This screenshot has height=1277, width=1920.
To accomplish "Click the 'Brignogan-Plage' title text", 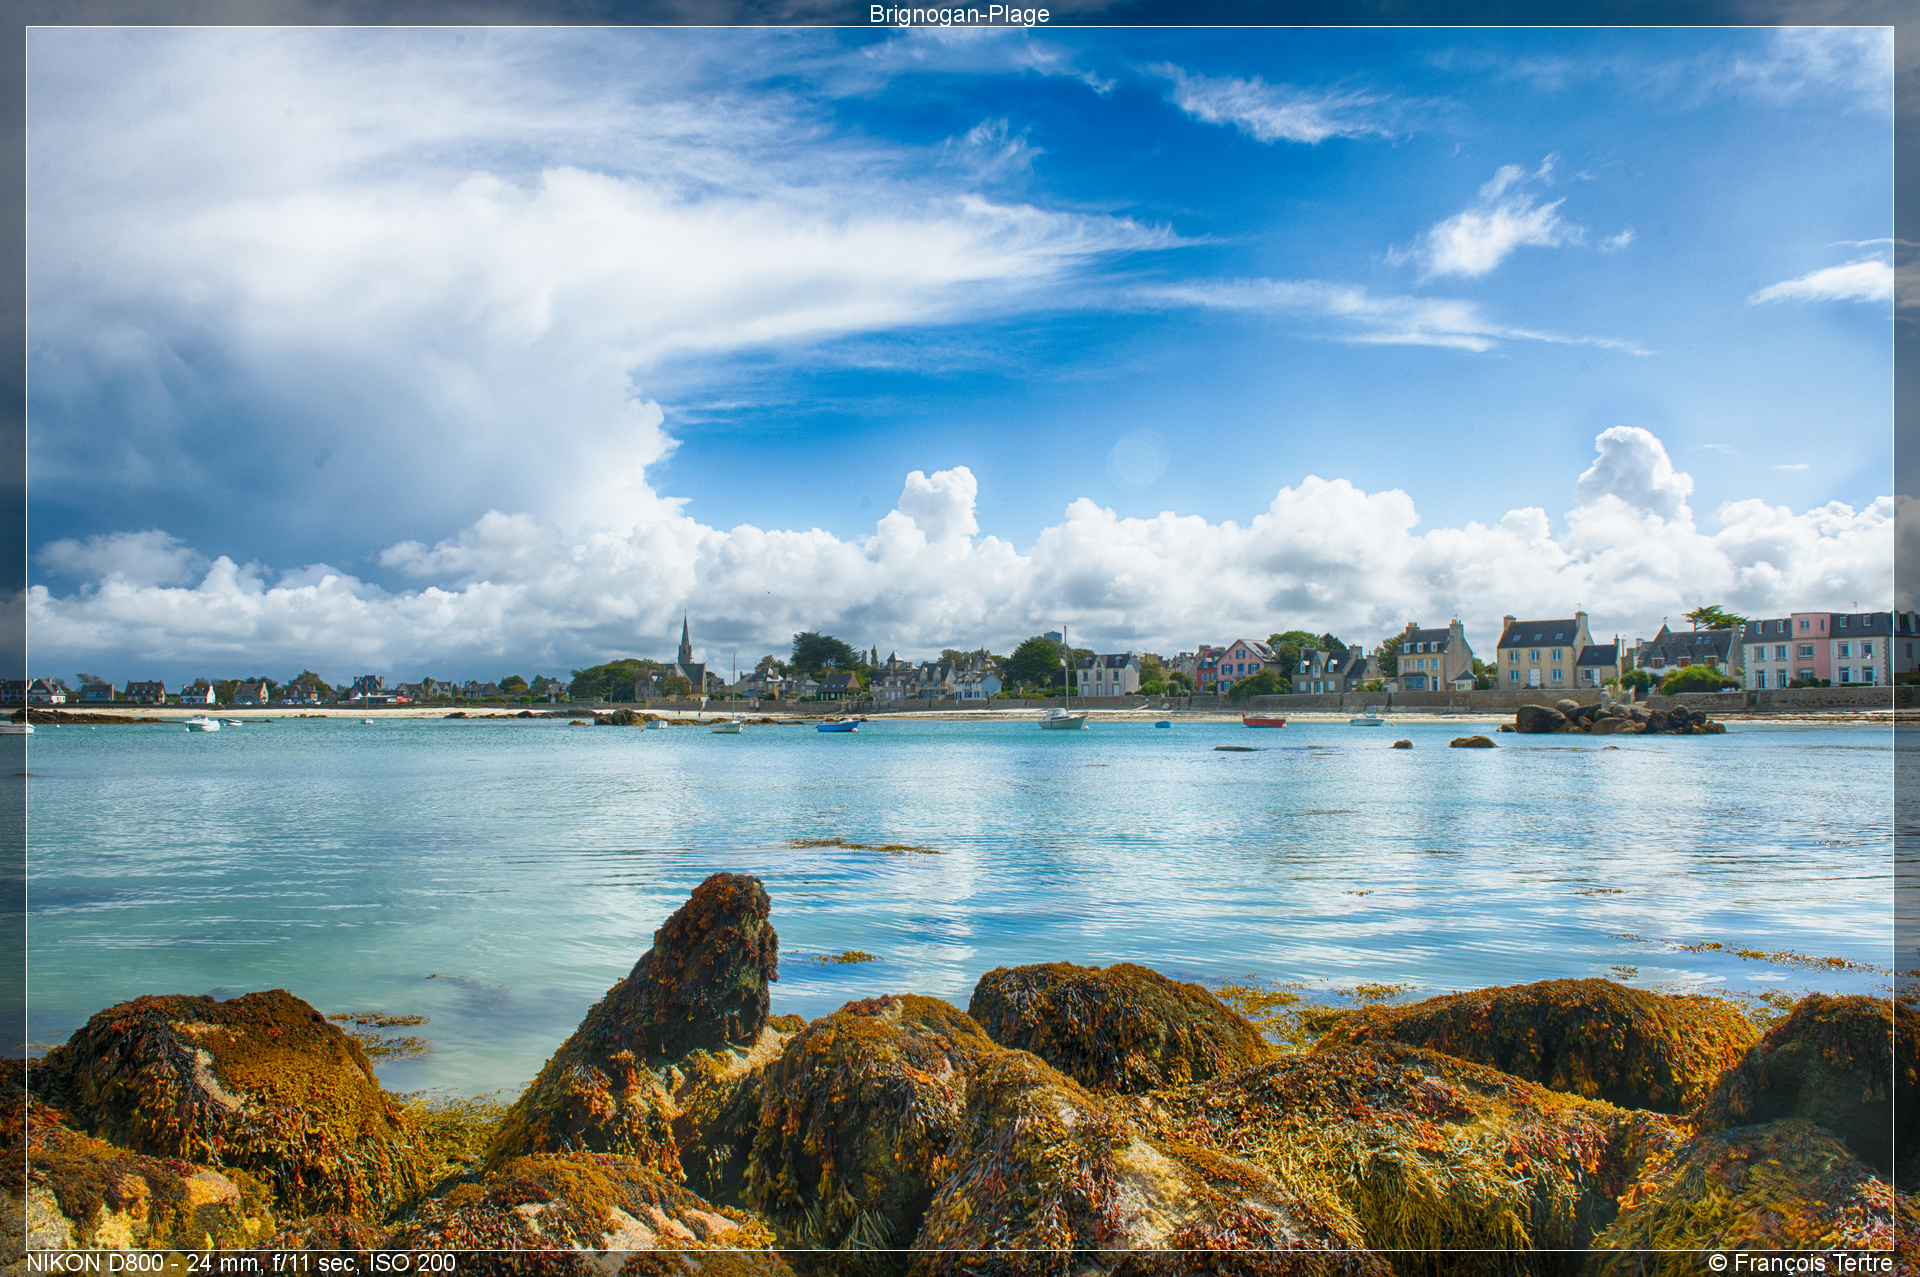I will pyautogui.click(x=959, y=14).
